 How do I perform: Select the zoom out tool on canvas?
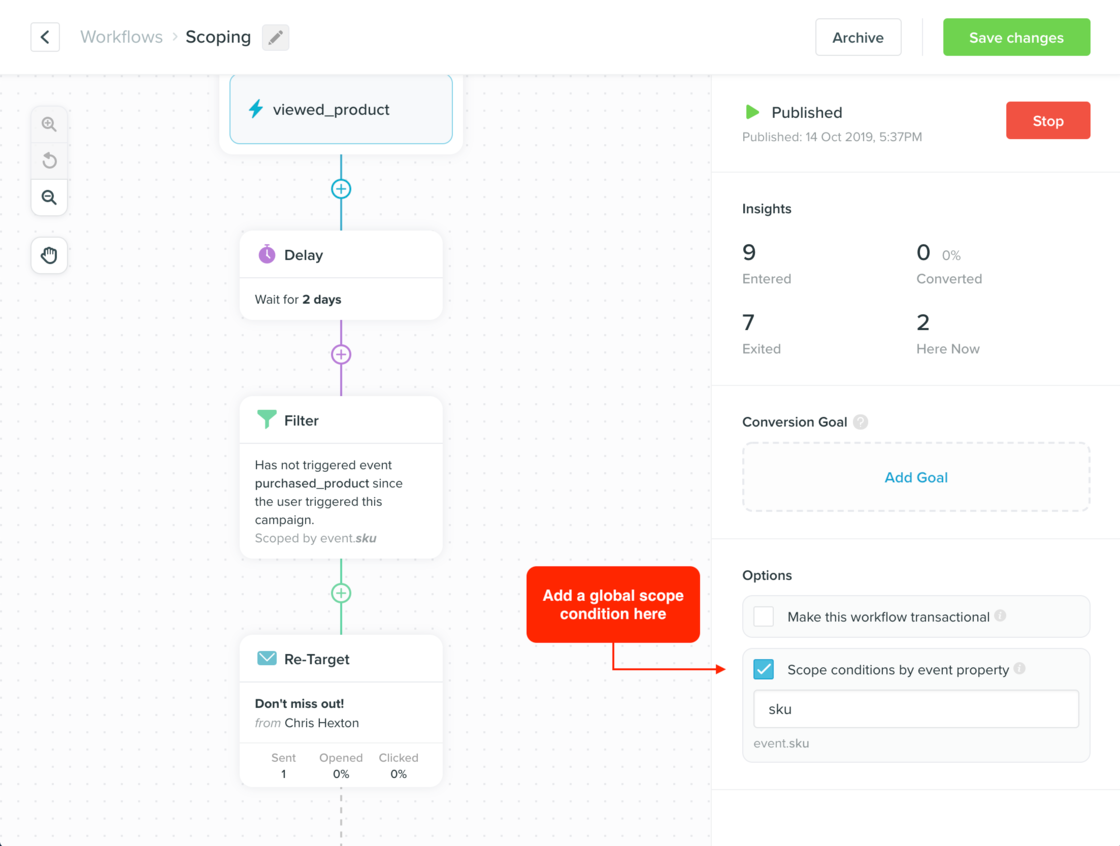point(49,198)
